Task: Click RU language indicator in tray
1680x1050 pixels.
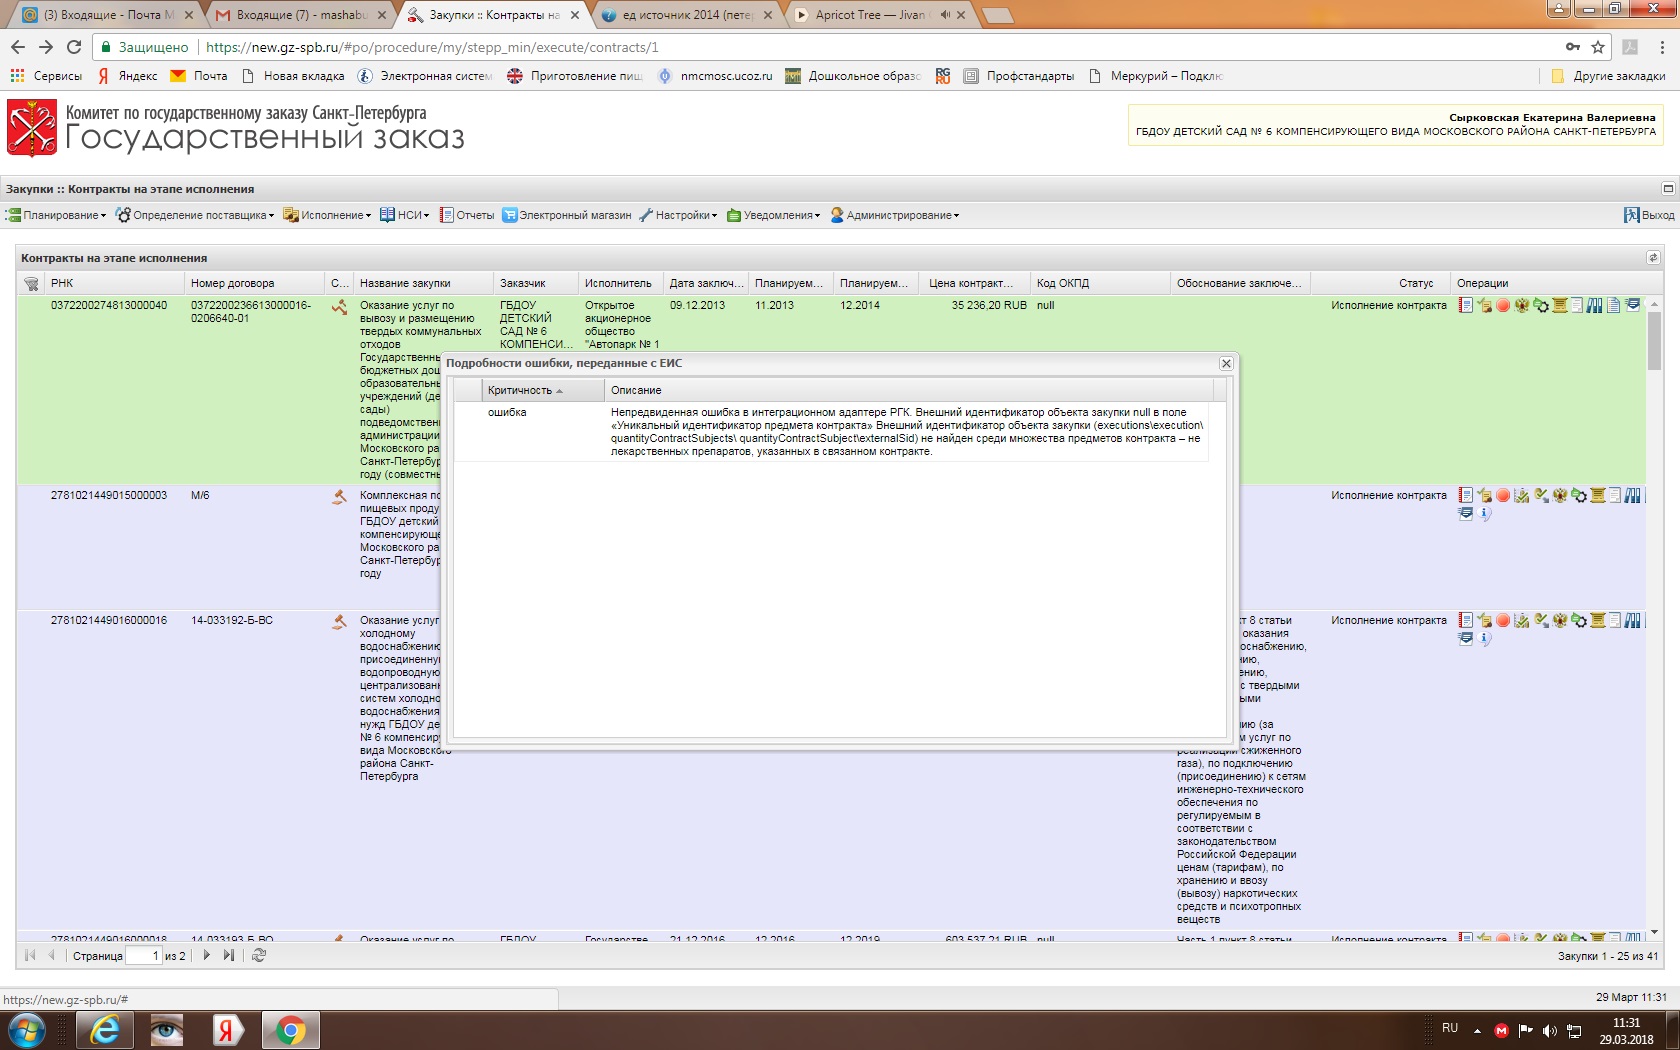Action: pyautogui.click(x=1450, y=1028)
